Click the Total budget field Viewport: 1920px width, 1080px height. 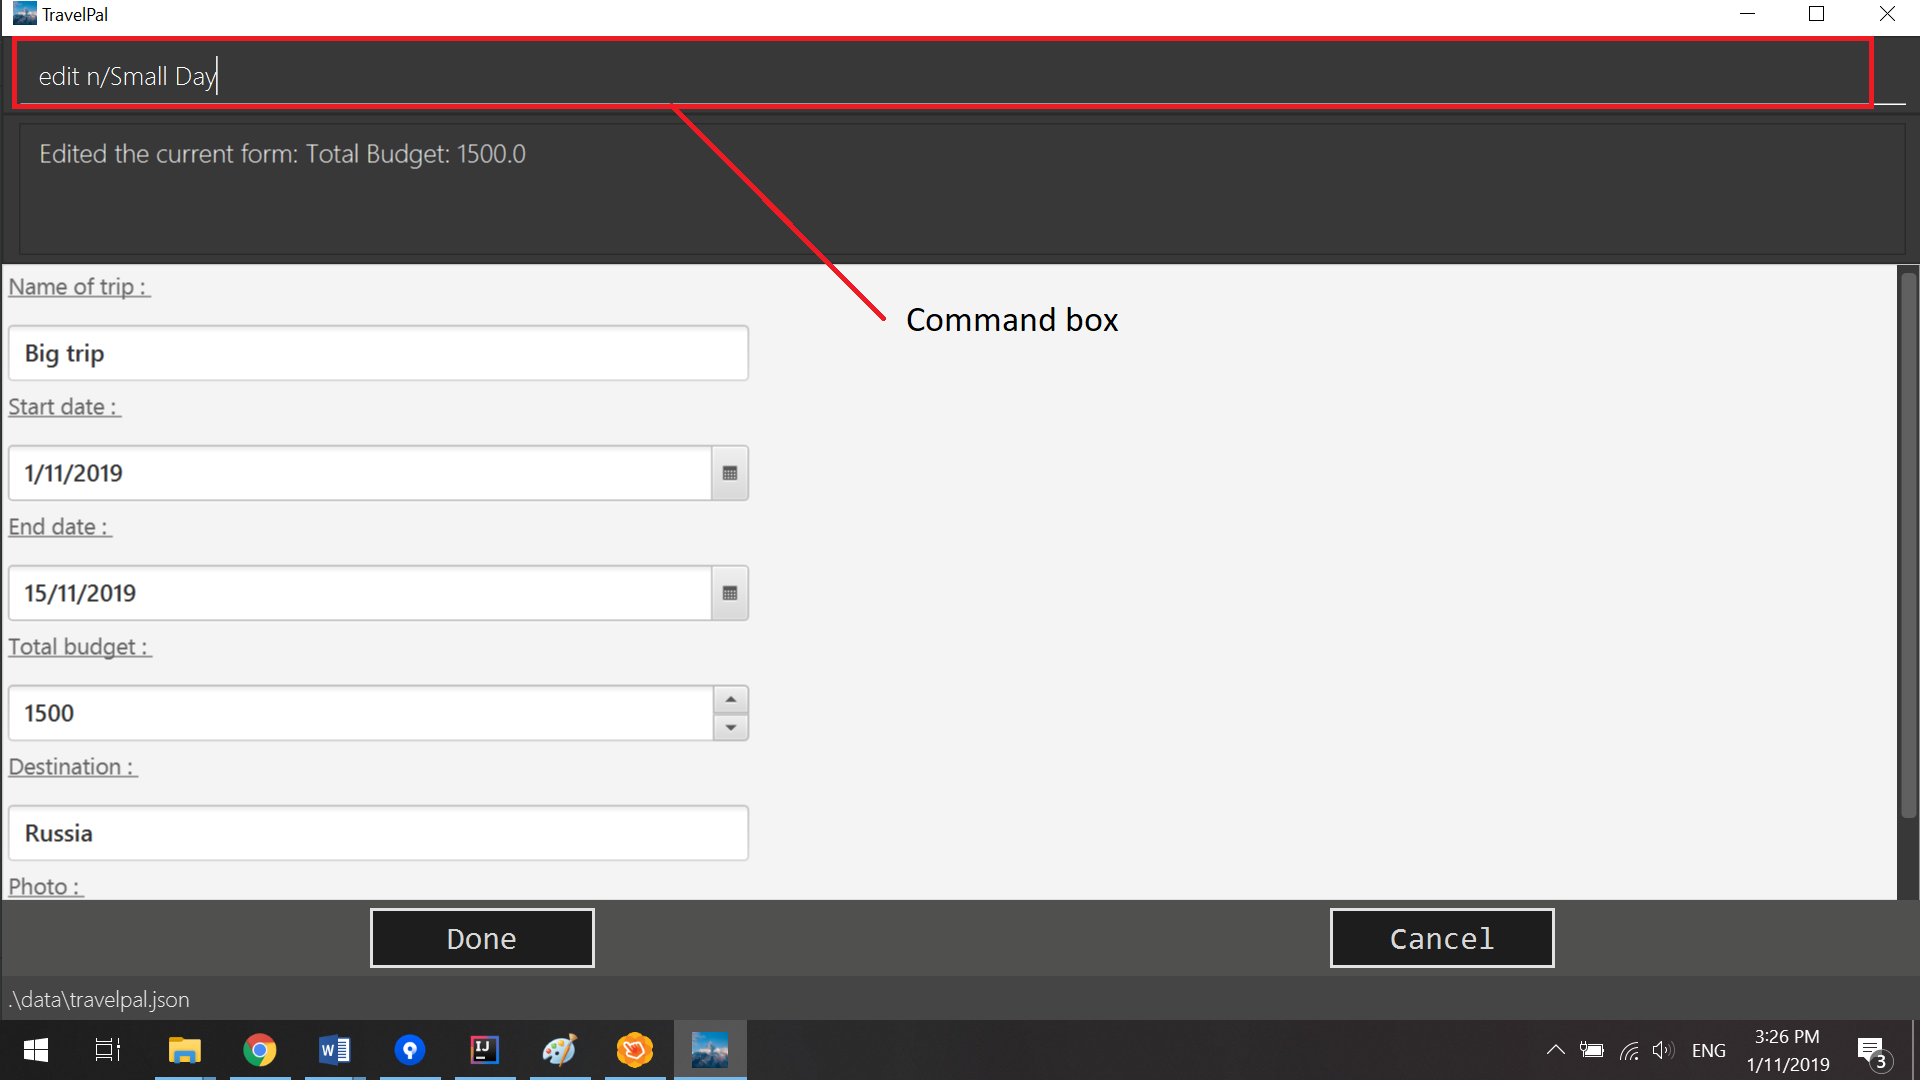361,713
